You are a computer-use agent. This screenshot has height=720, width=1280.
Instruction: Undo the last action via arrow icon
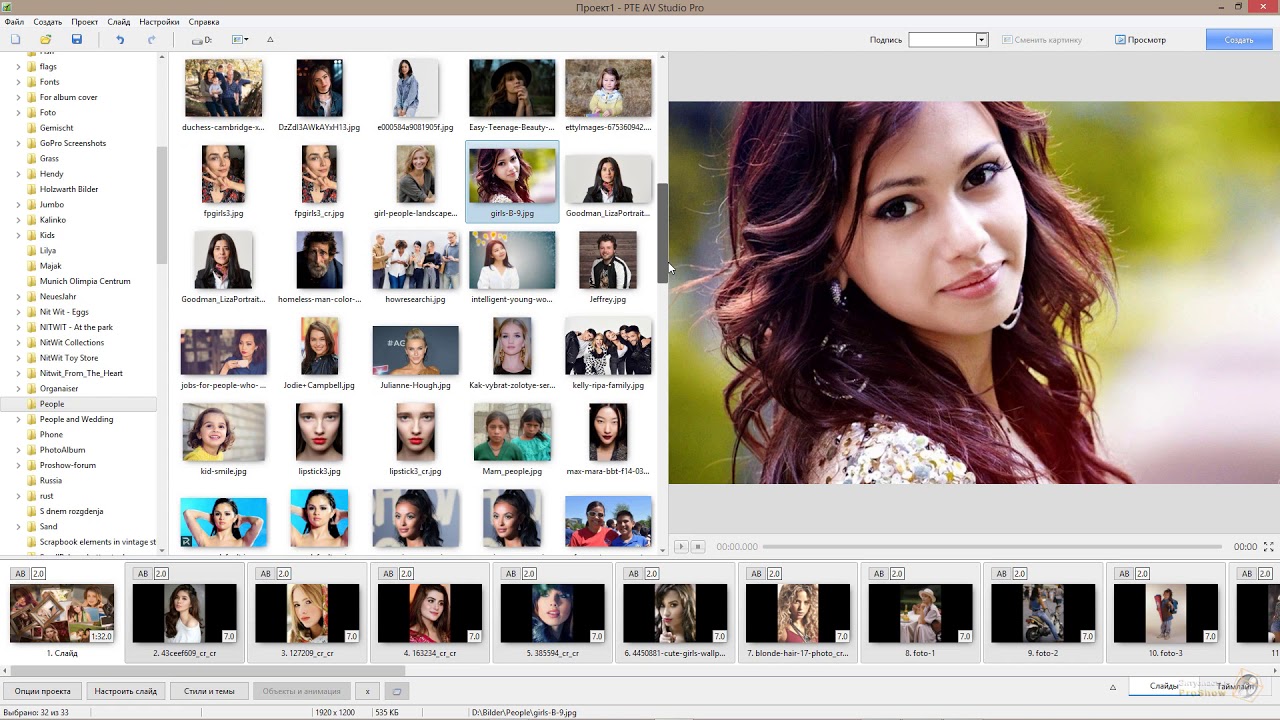pyautogui.click(x=120, y=40)
